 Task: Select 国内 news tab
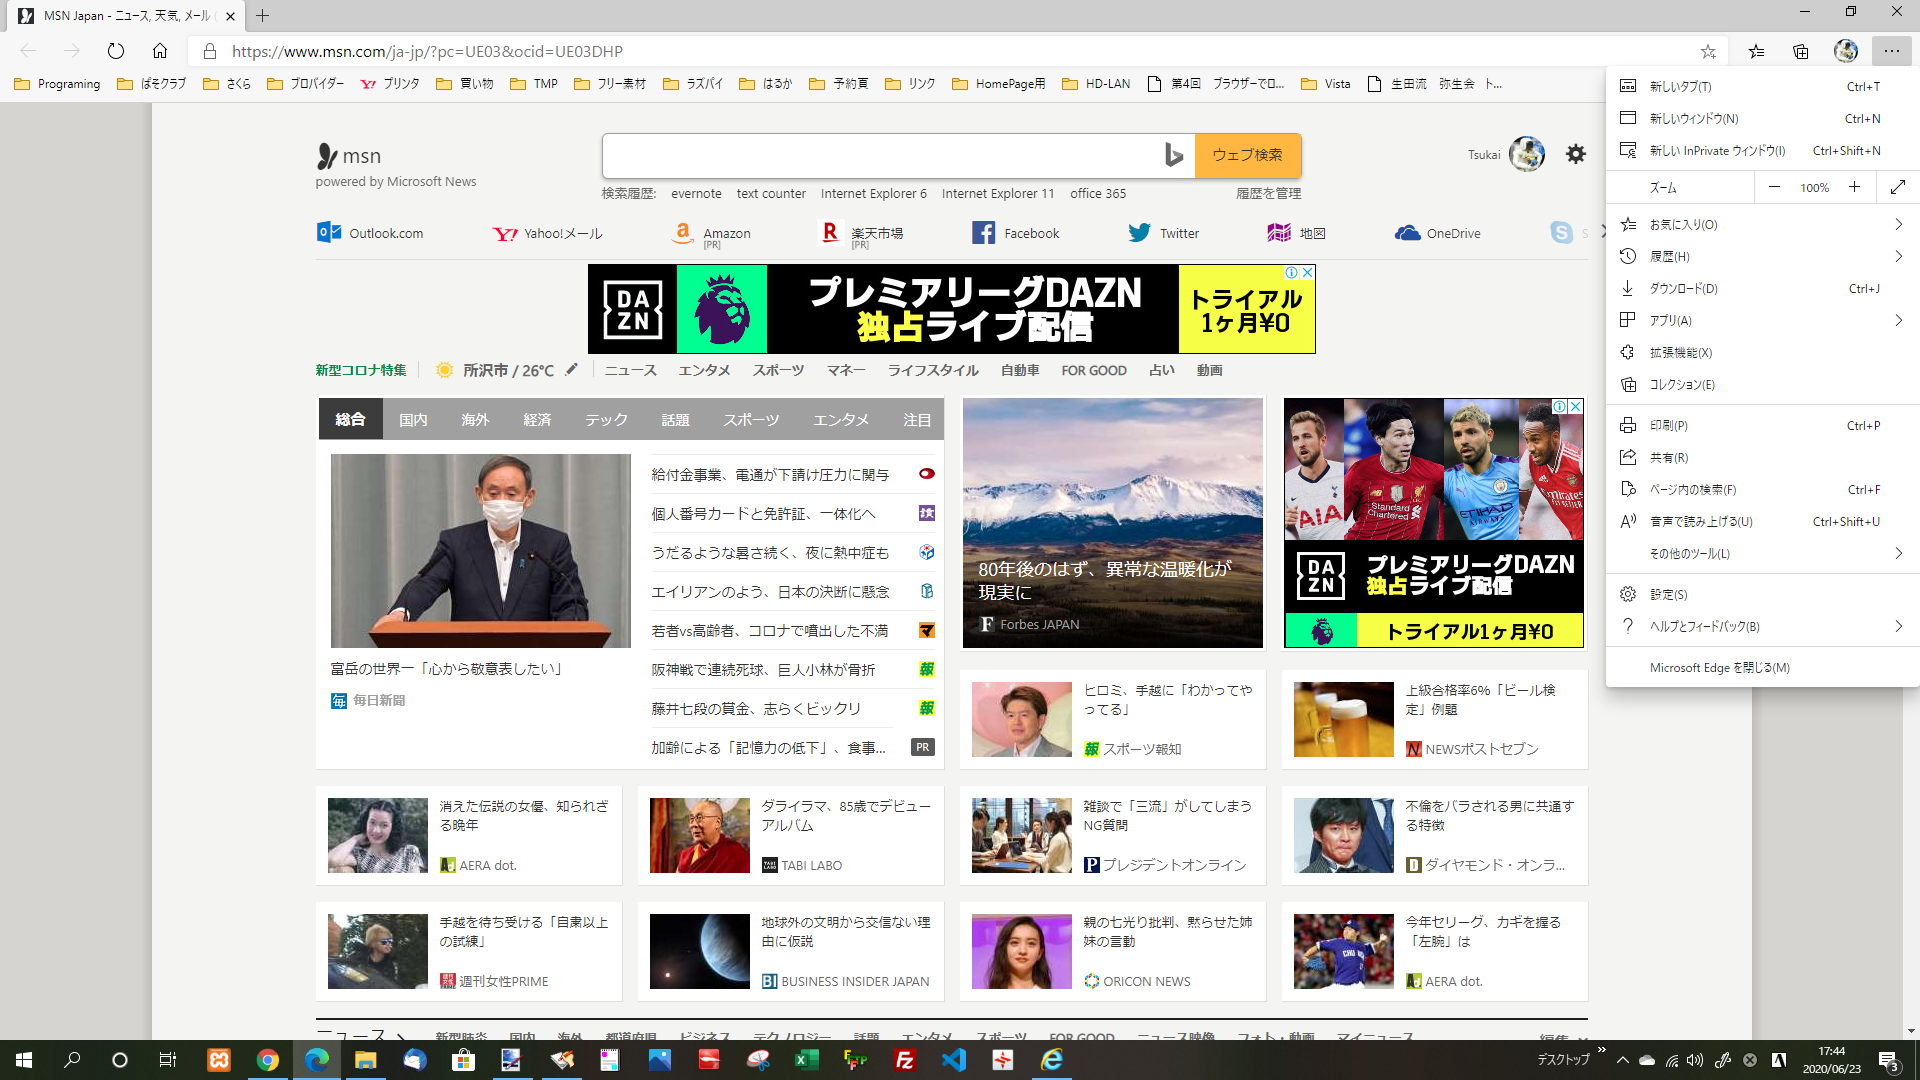413,420
